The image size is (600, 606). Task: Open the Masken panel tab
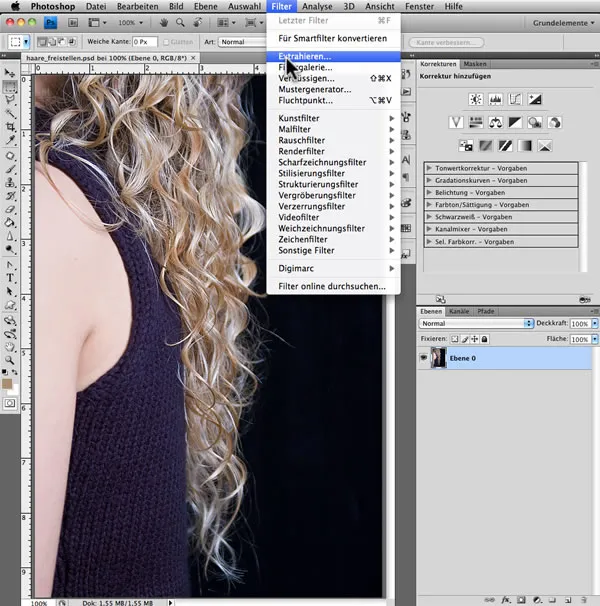476,63
